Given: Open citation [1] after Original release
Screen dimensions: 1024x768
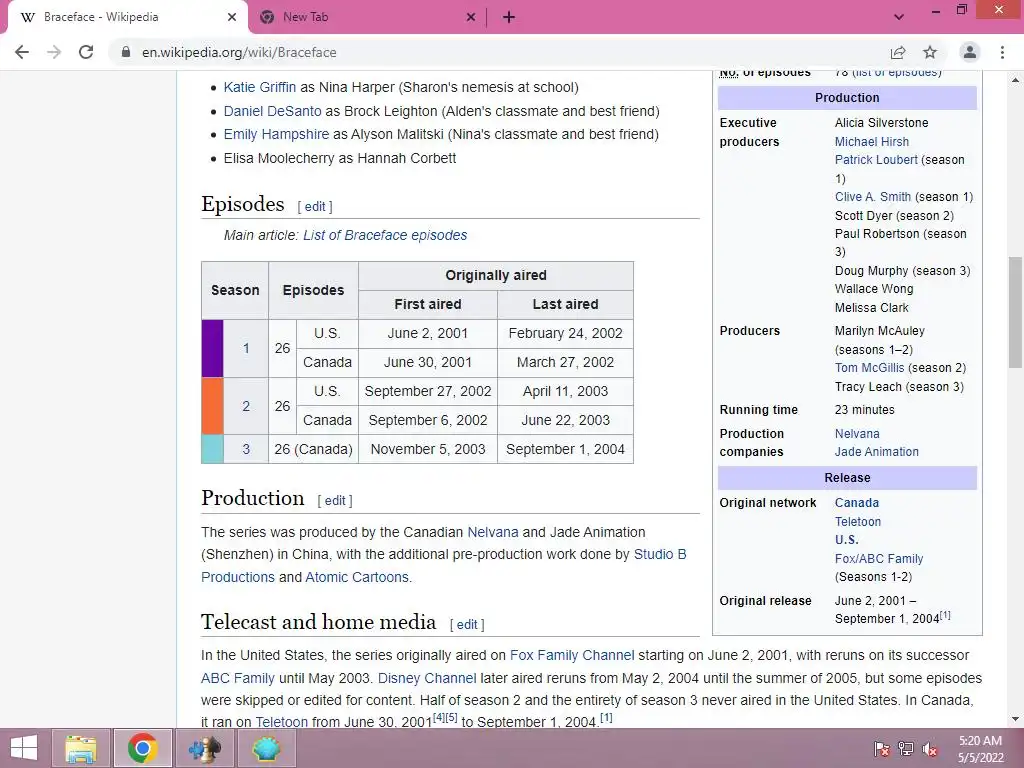Looking at the screenshot, I should [x=945, y=615].
